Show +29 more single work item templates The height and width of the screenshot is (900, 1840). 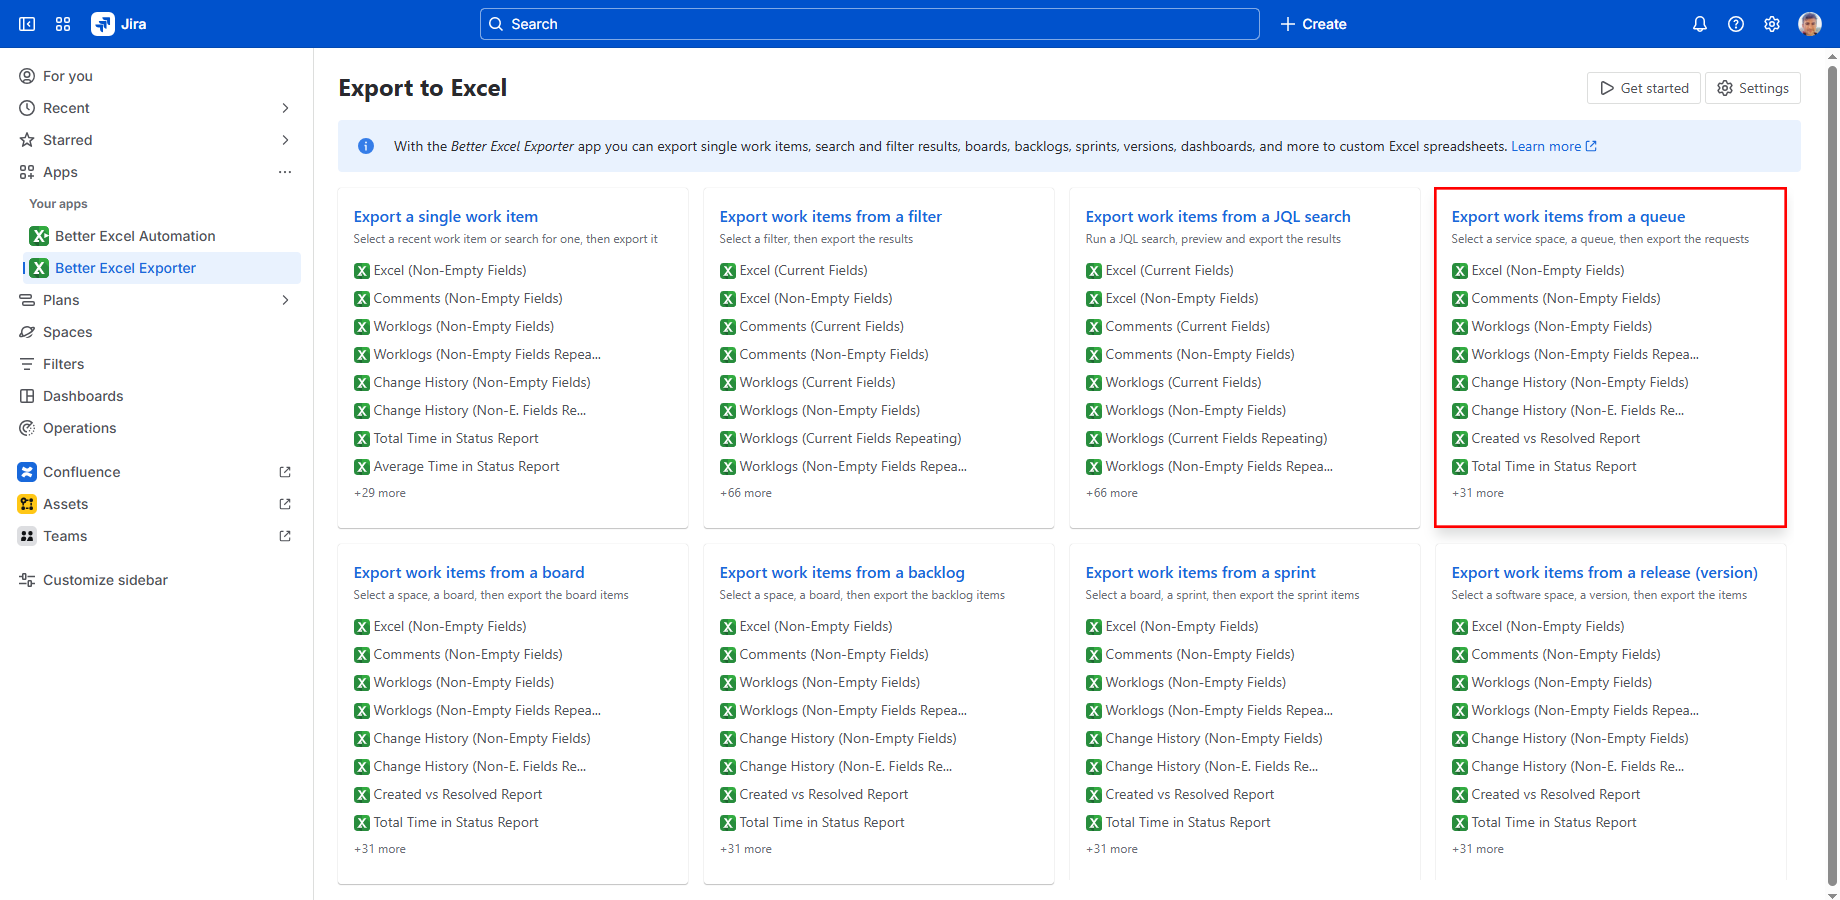(x=380, y=493)
